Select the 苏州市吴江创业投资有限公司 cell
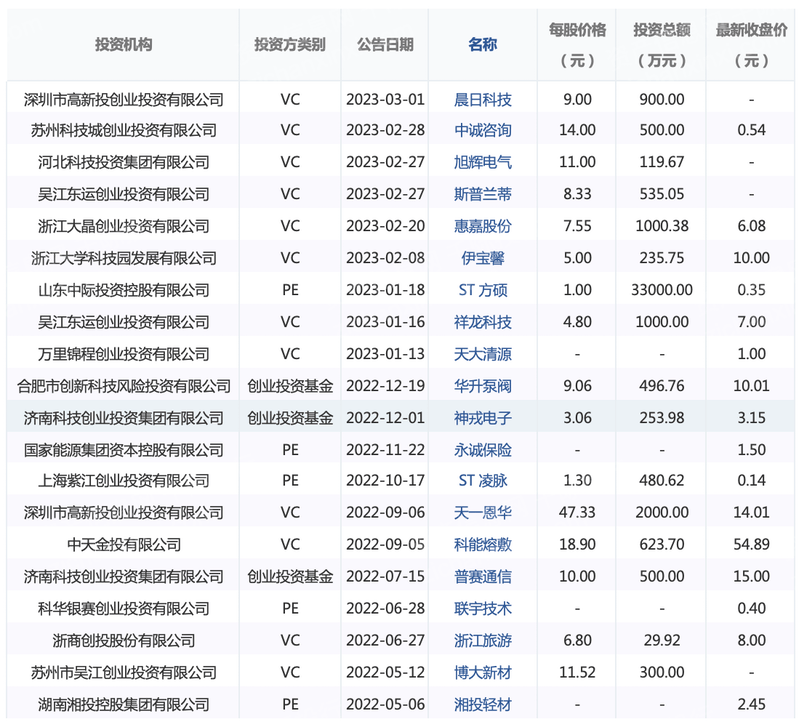Screen dimensions: 800x727 click(123, 672)
